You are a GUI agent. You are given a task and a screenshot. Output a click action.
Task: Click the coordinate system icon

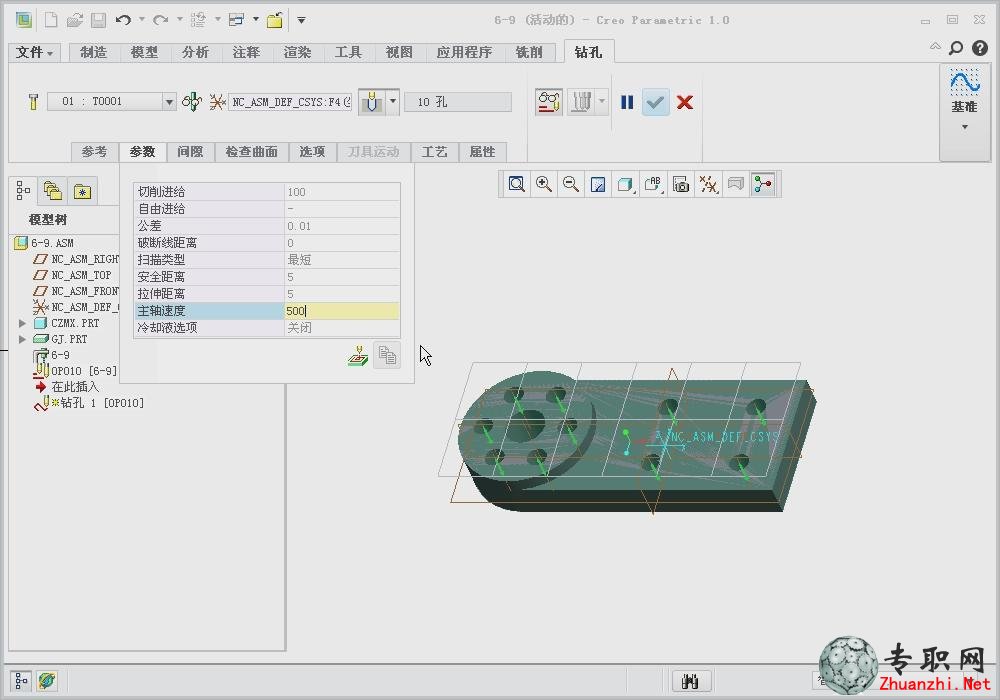pyautogui.click(x=217, y=102)
